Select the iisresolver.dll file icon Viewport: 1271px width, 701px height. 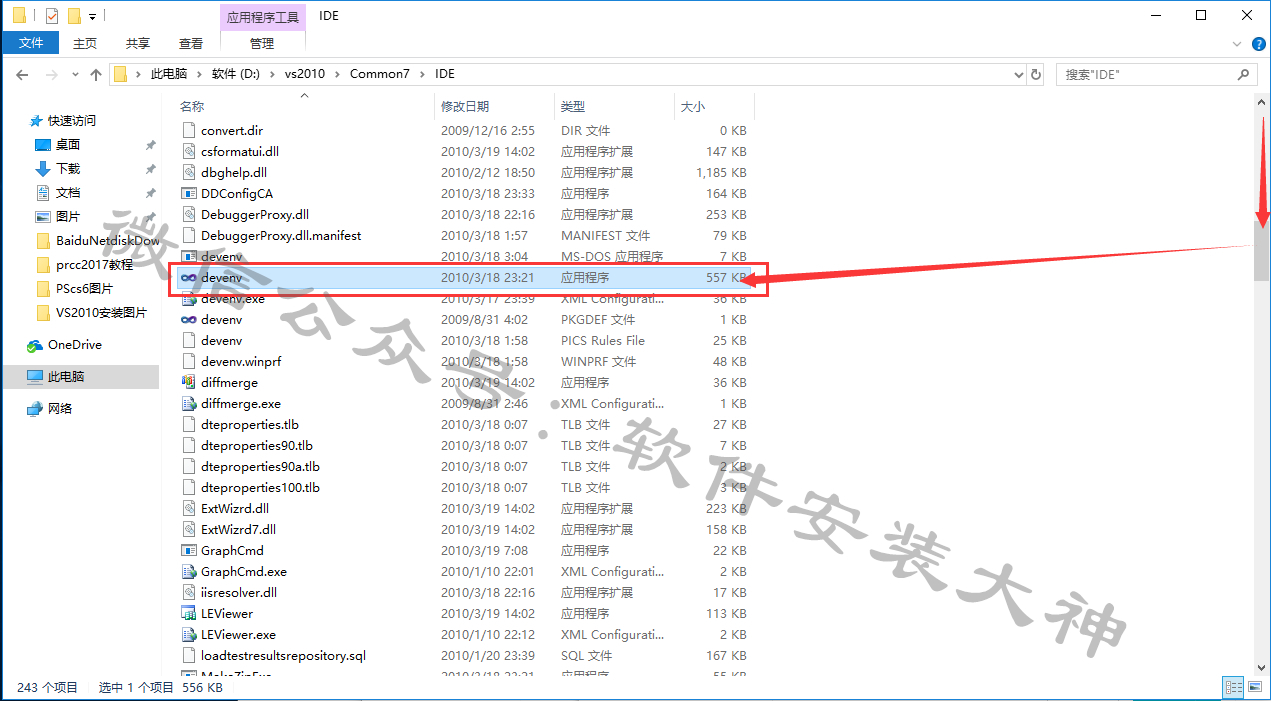point(188,592)
